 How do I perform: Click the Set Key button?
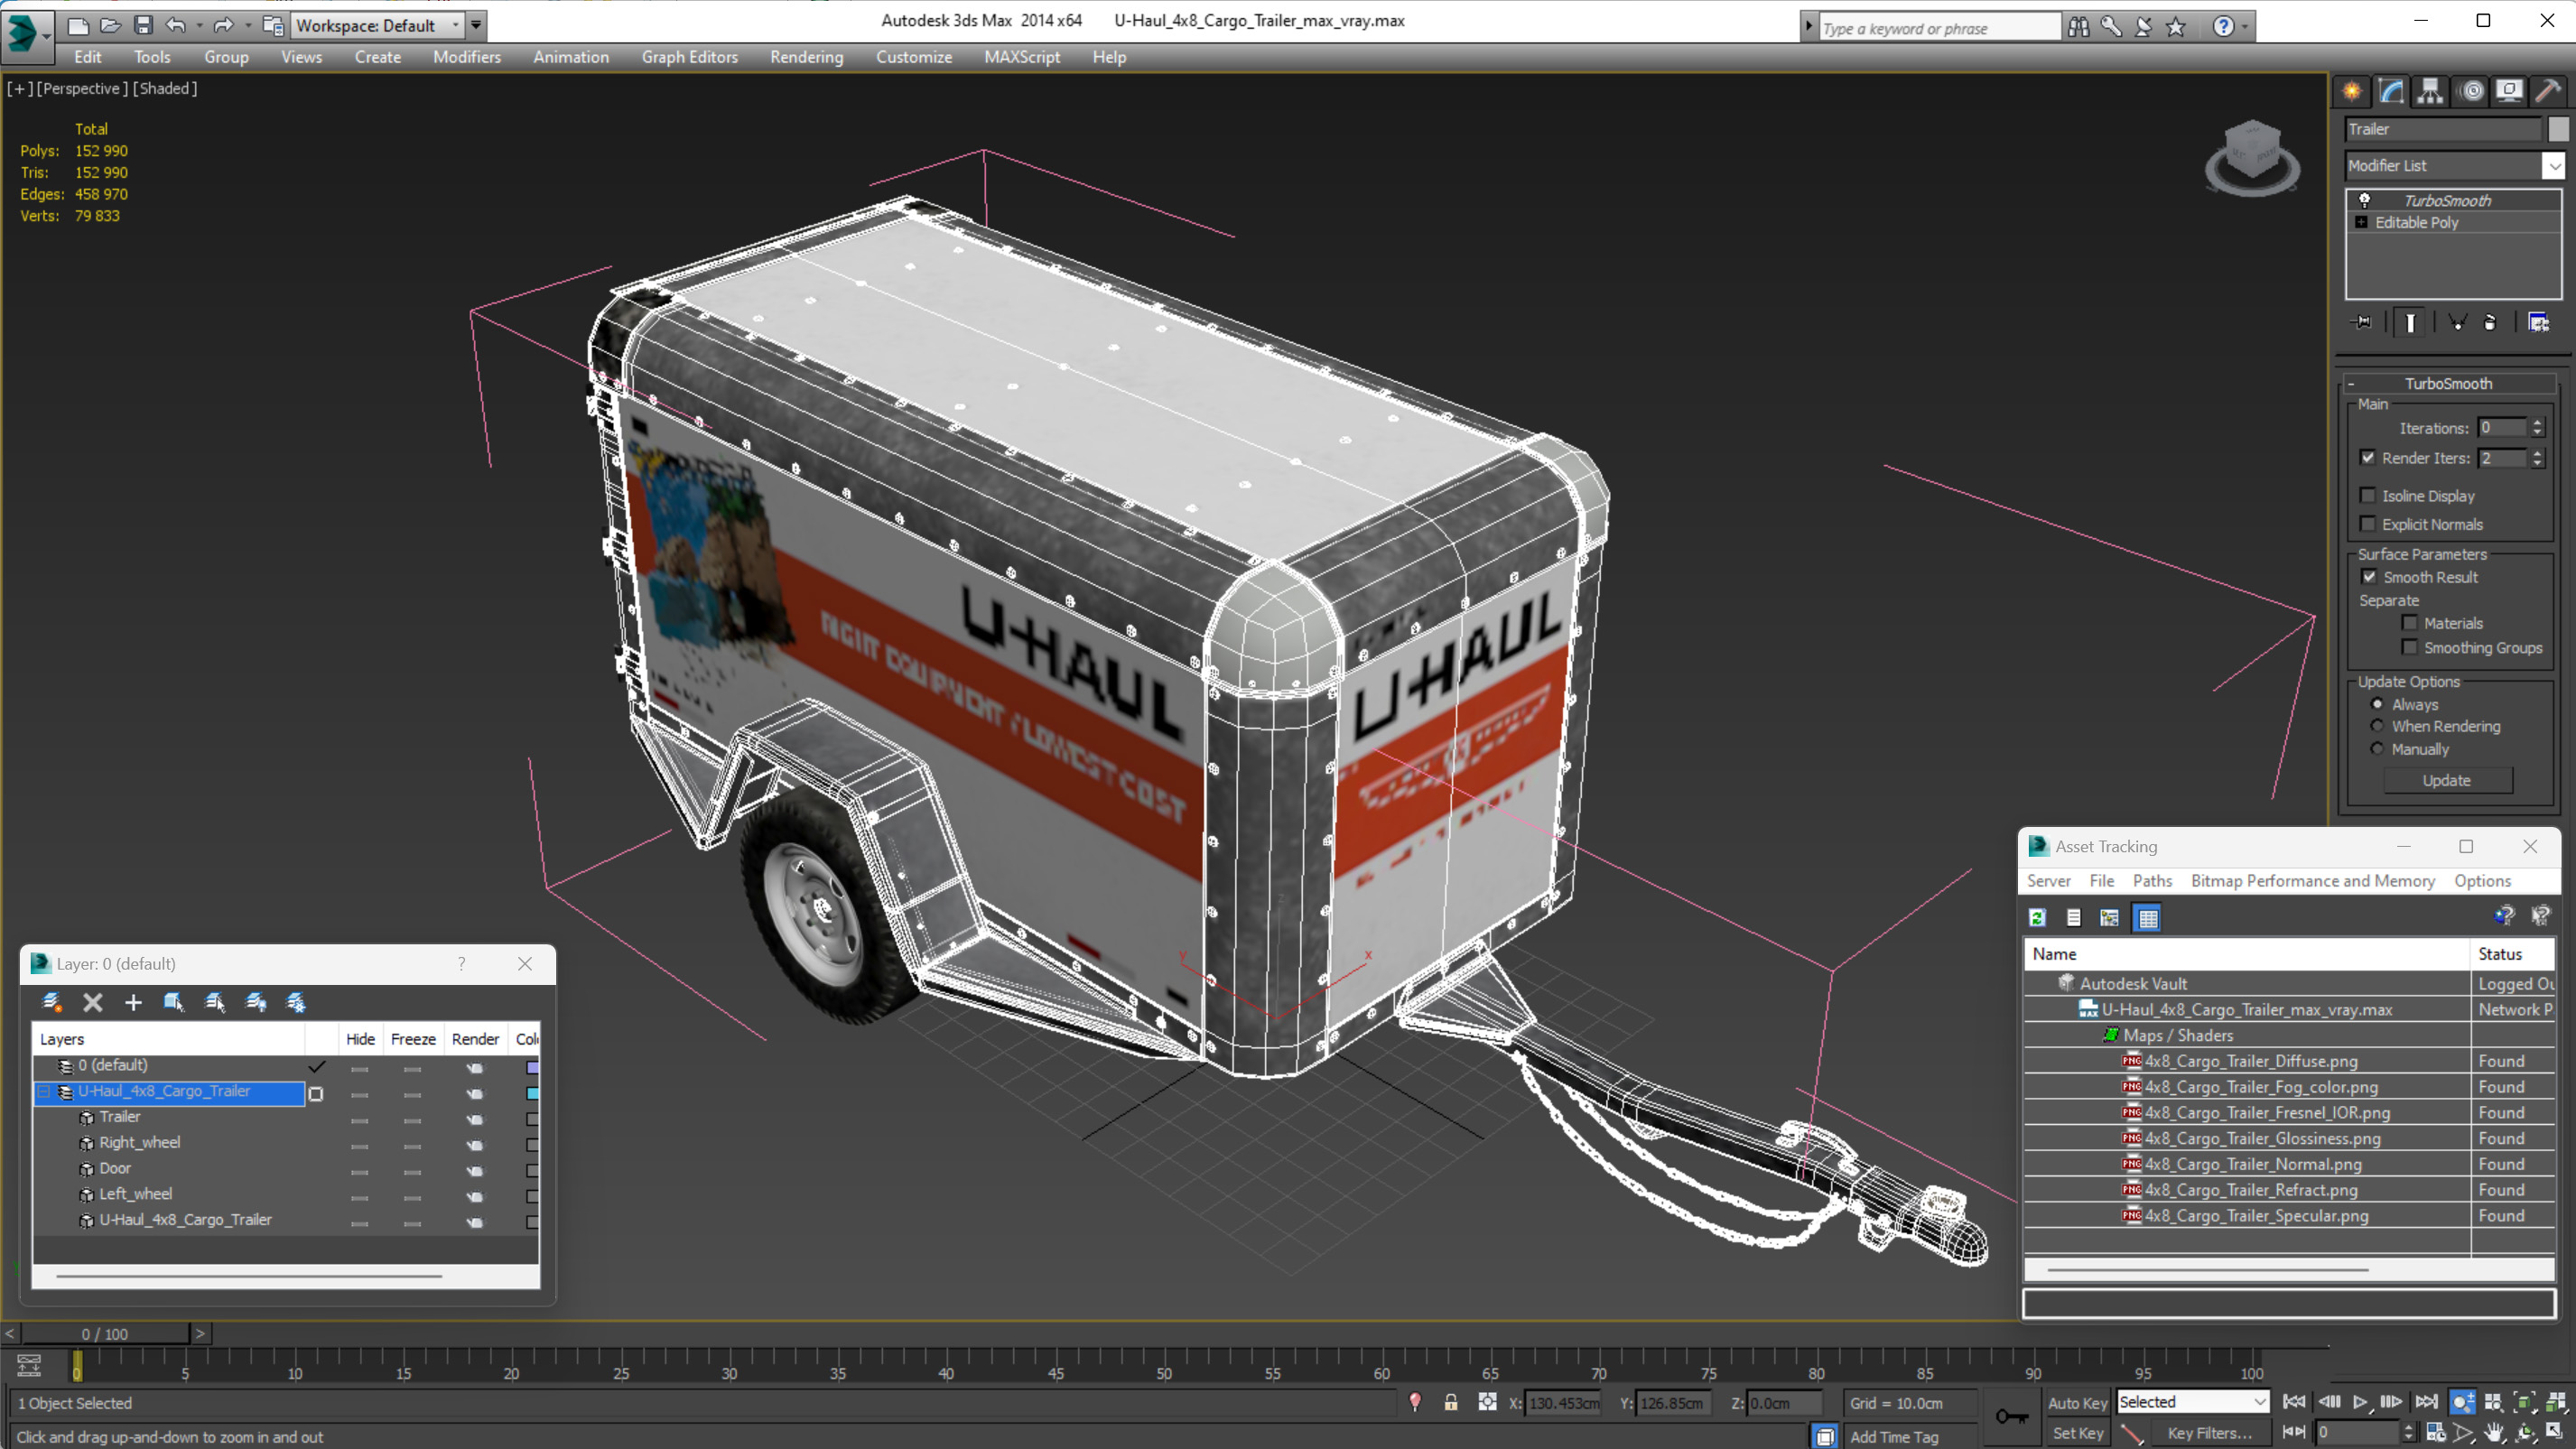2077,1433
